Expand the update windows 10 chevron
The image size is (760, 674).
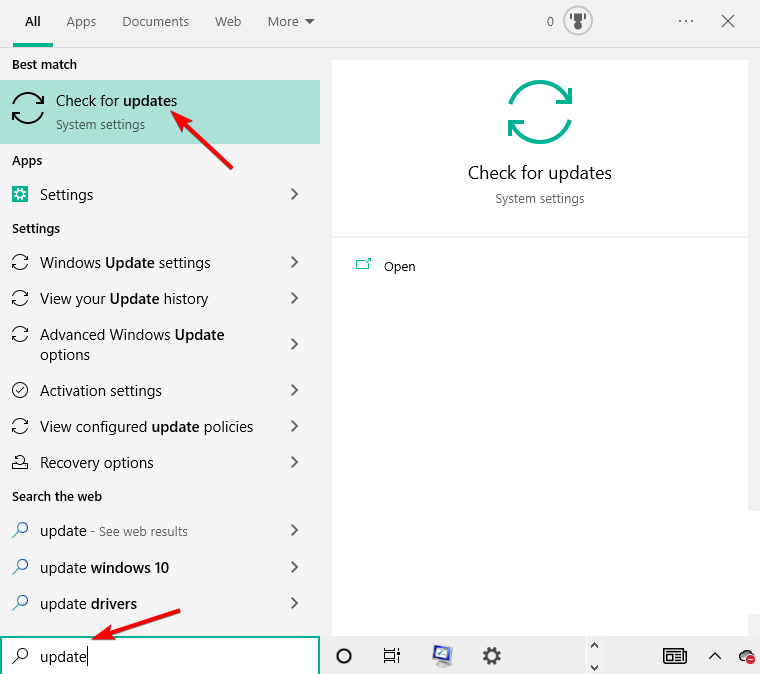(x=294, y=567)
